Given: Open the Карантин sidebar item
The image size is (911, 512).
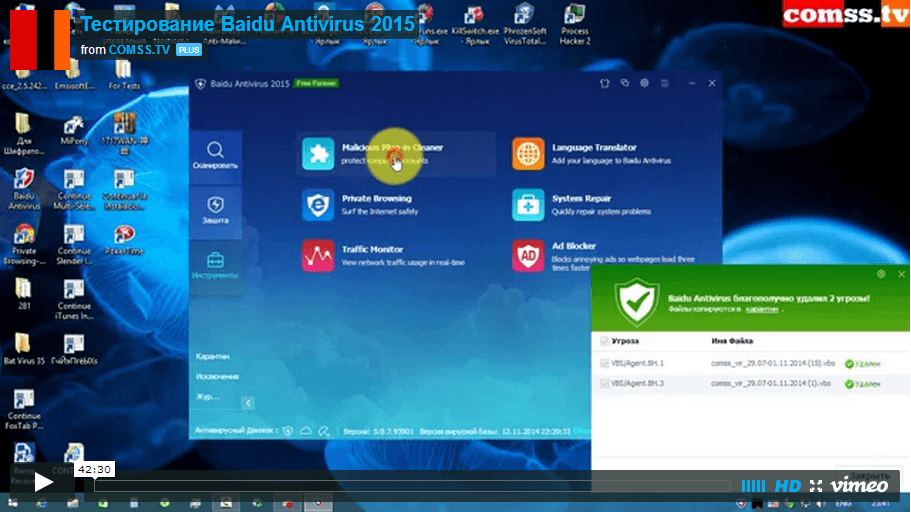Looking at the screenshot, I should 213,356.
